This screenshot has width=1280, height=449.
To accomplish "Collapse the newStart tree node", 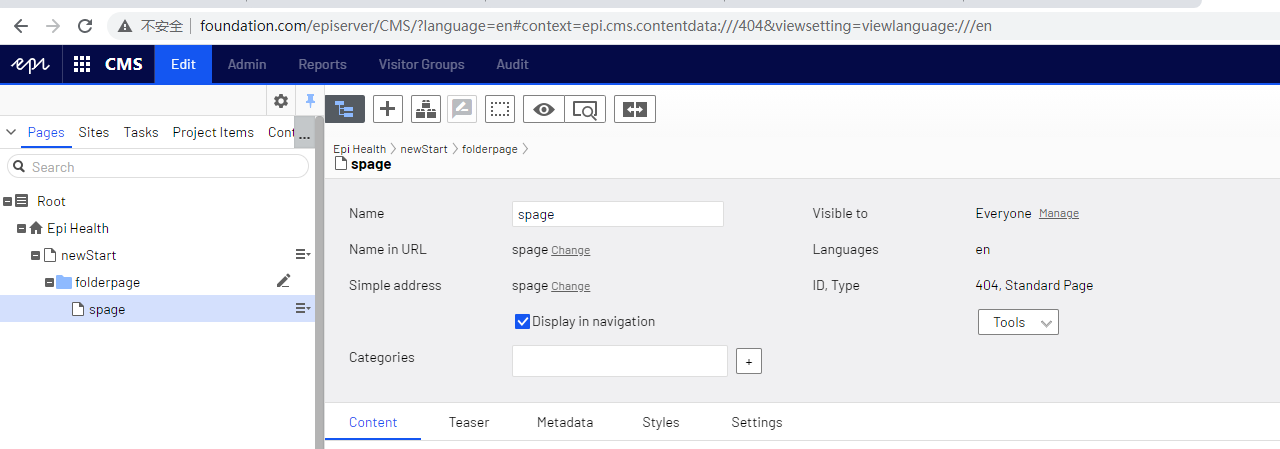I will click(35, 255).
